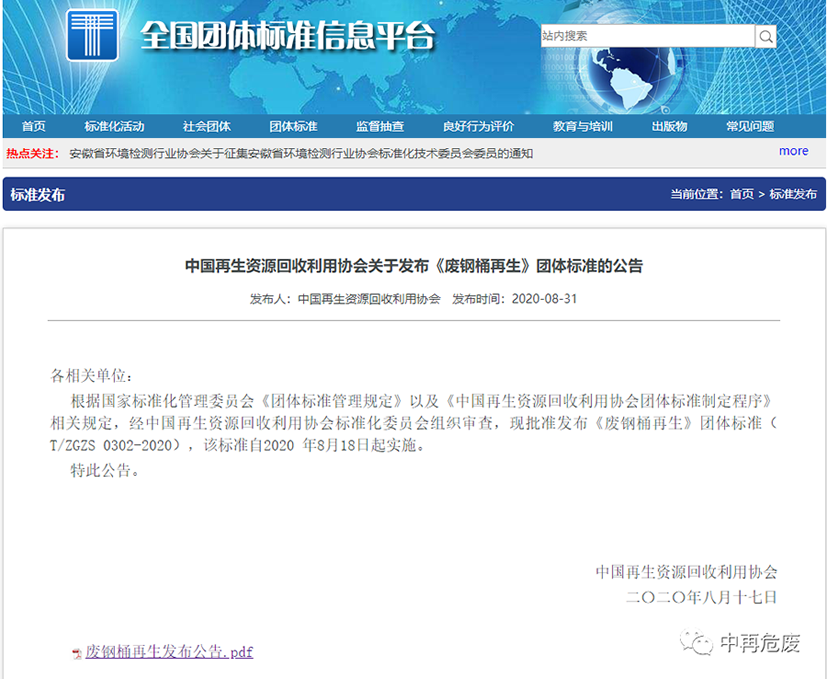Click the platform logo icon

click(x=92, y=36)
